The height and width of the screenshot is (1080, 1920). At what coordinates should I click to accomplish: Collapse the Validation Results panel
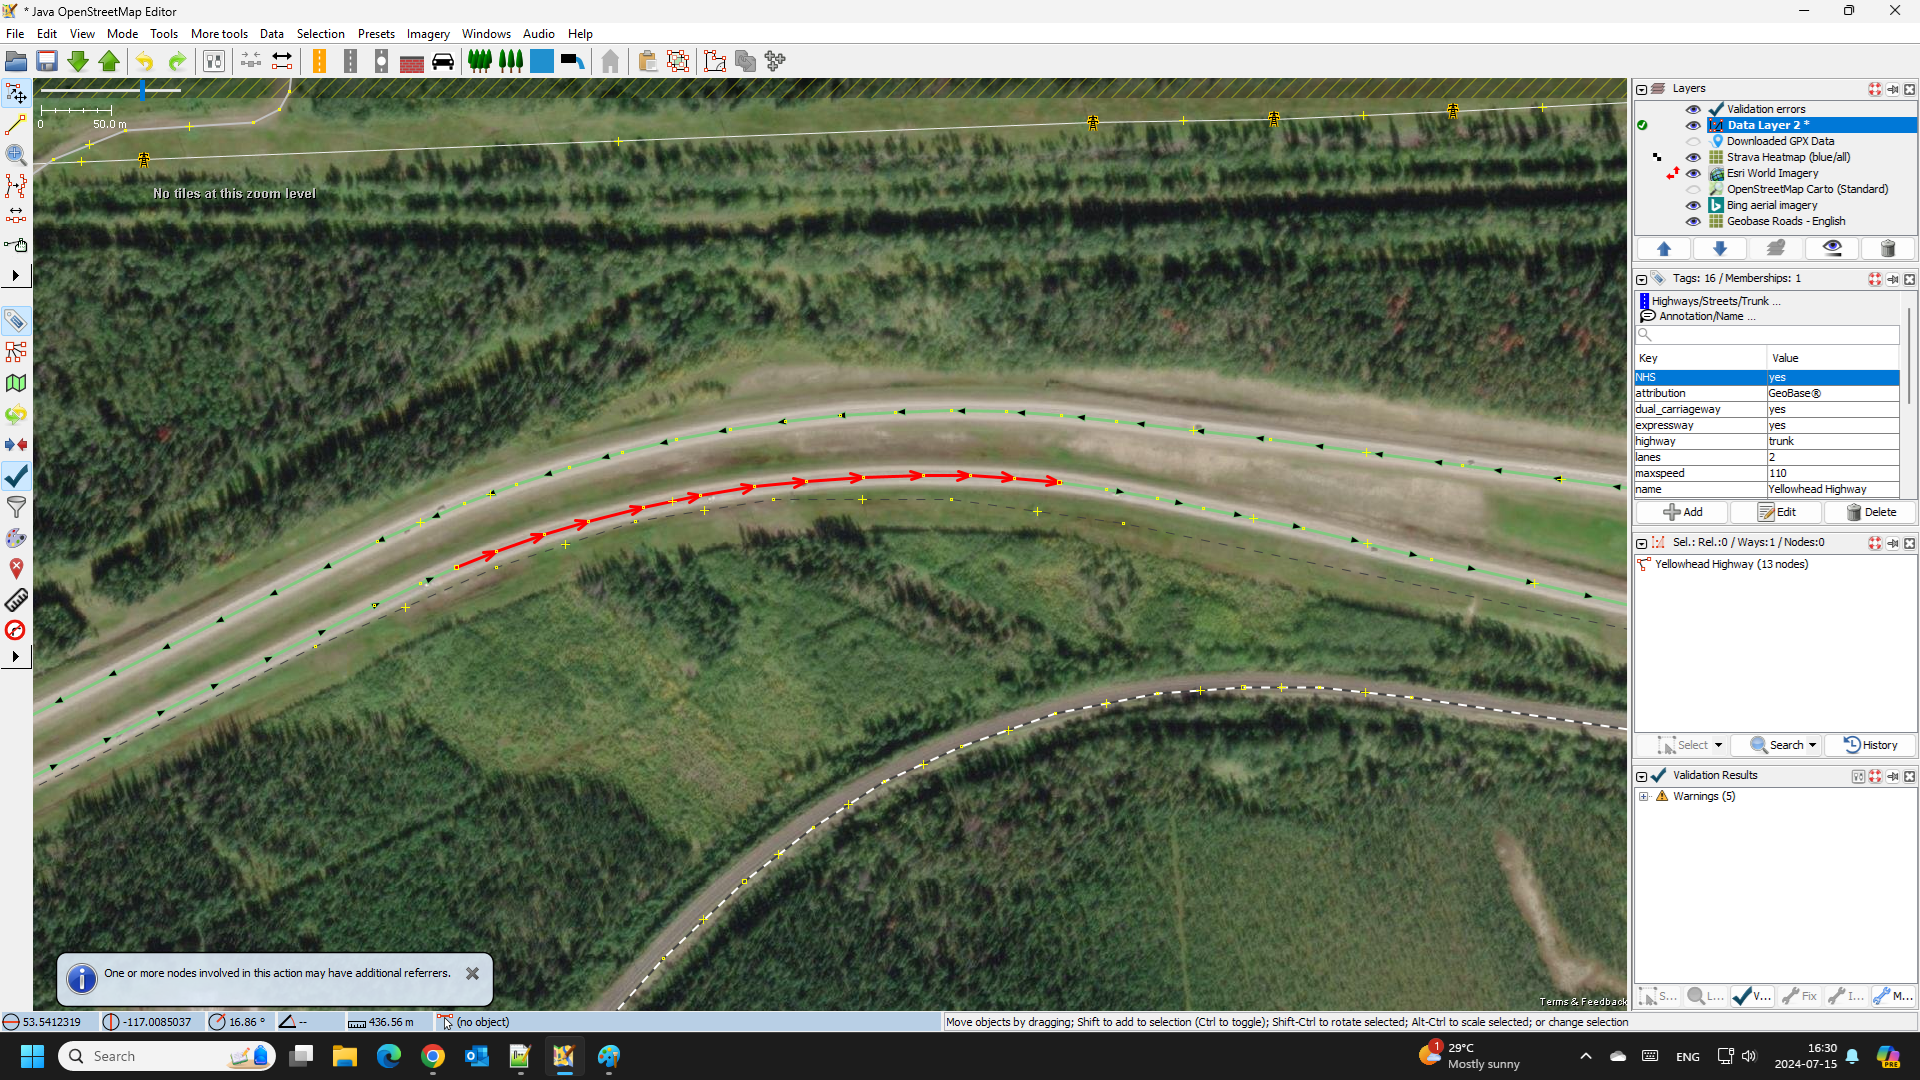point(1641,776)
